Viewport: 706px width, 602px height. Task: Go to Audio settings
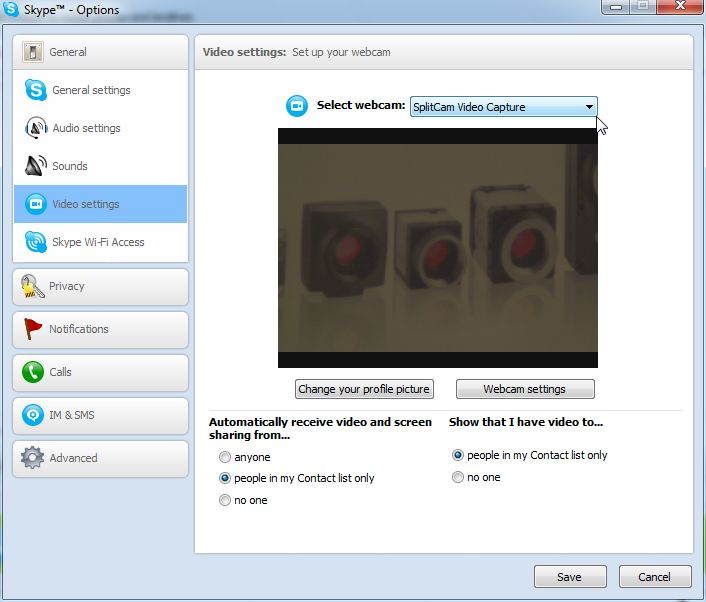pyautogui.click(x=100, y=128)
